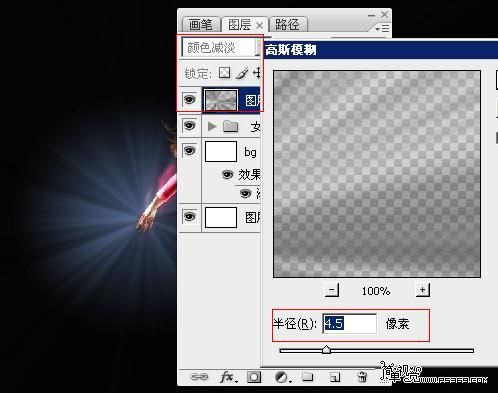Click the link layers icon
This screenshot has height=393, width=498.
click(x=199, y=377)
